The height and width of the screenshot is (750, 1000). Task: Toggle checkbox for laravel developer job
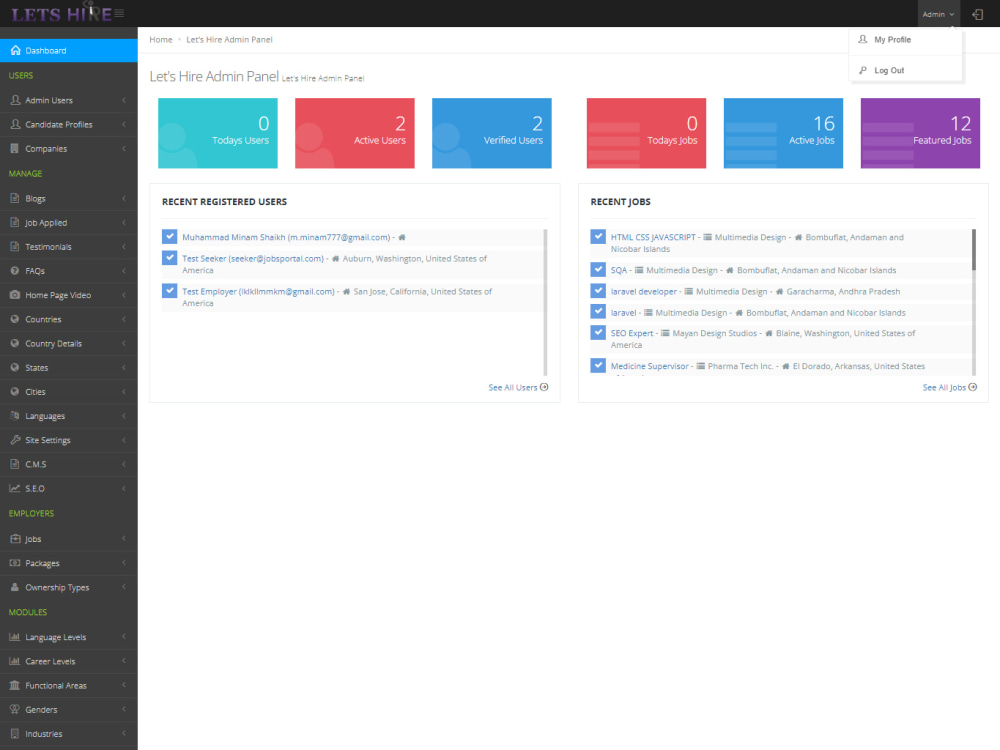pyautogui.click(x=598, y=291)
